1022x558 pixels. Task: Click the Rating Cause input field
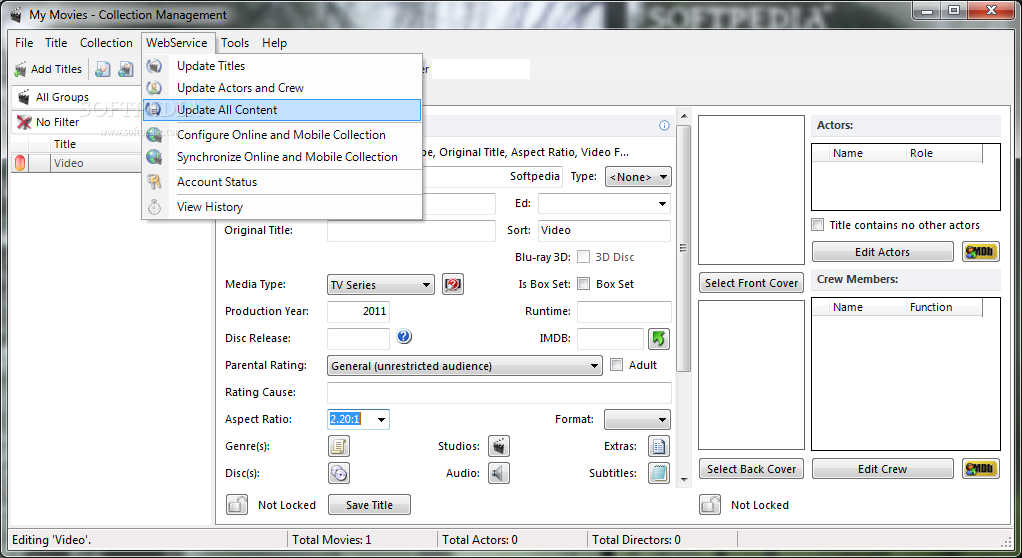(x=499, y=392)
